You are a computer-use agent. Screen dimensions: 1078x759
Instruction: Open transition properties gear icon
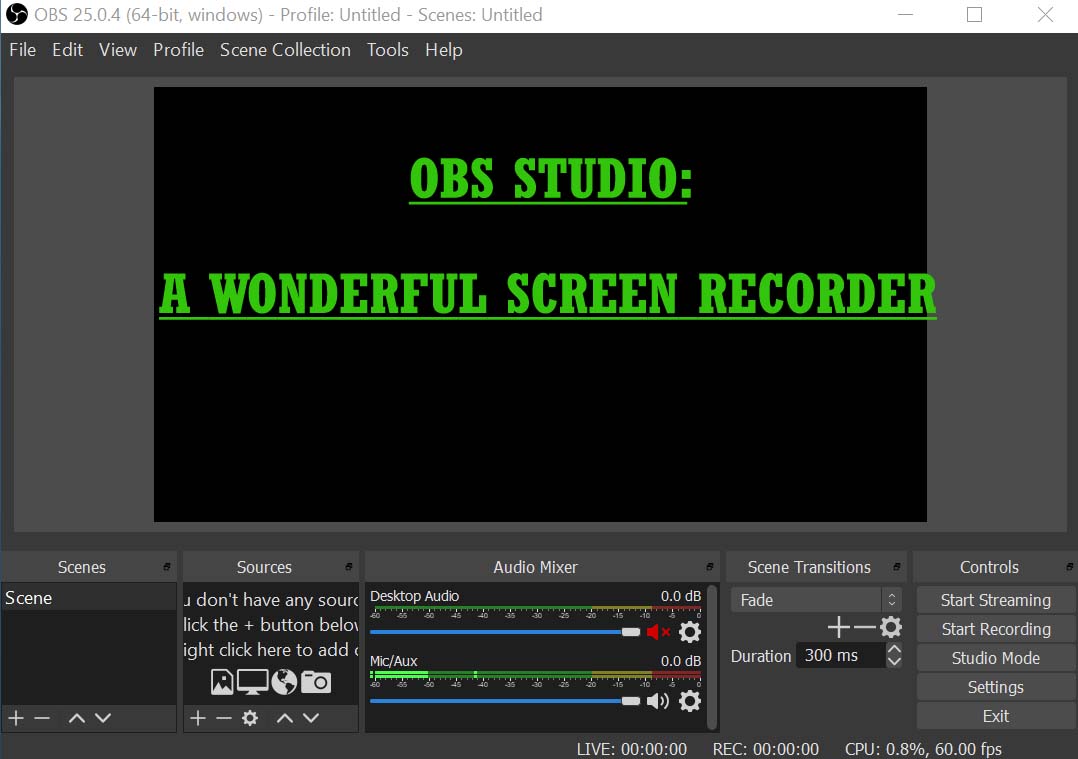pos(890,627)
